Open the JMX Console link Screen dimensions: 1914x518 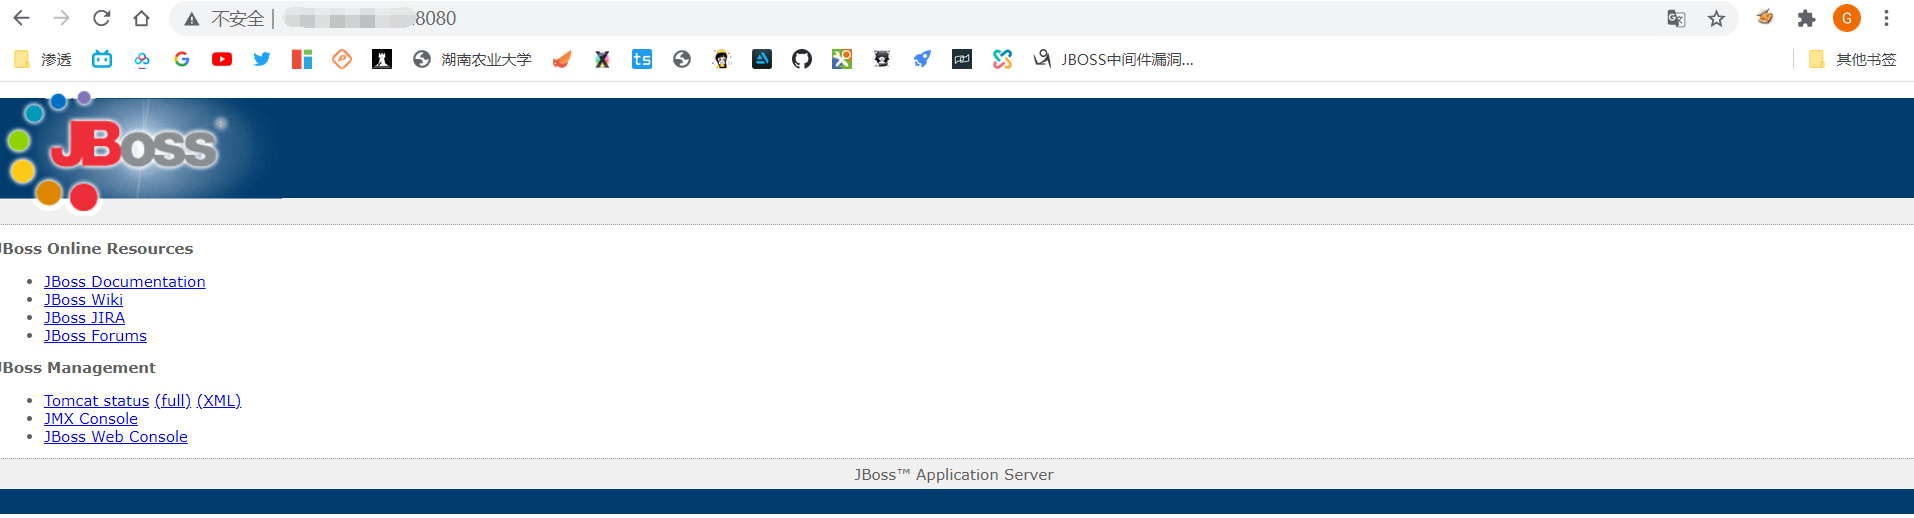[91, 419]
